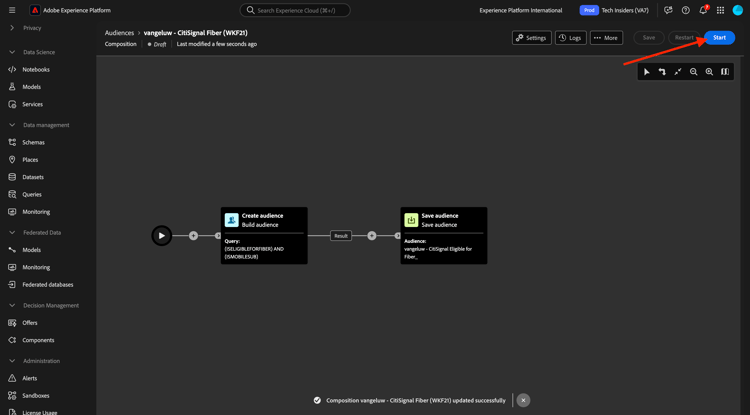
Task: Dismiss the updated successfully toast
Action: pos(523,400)
